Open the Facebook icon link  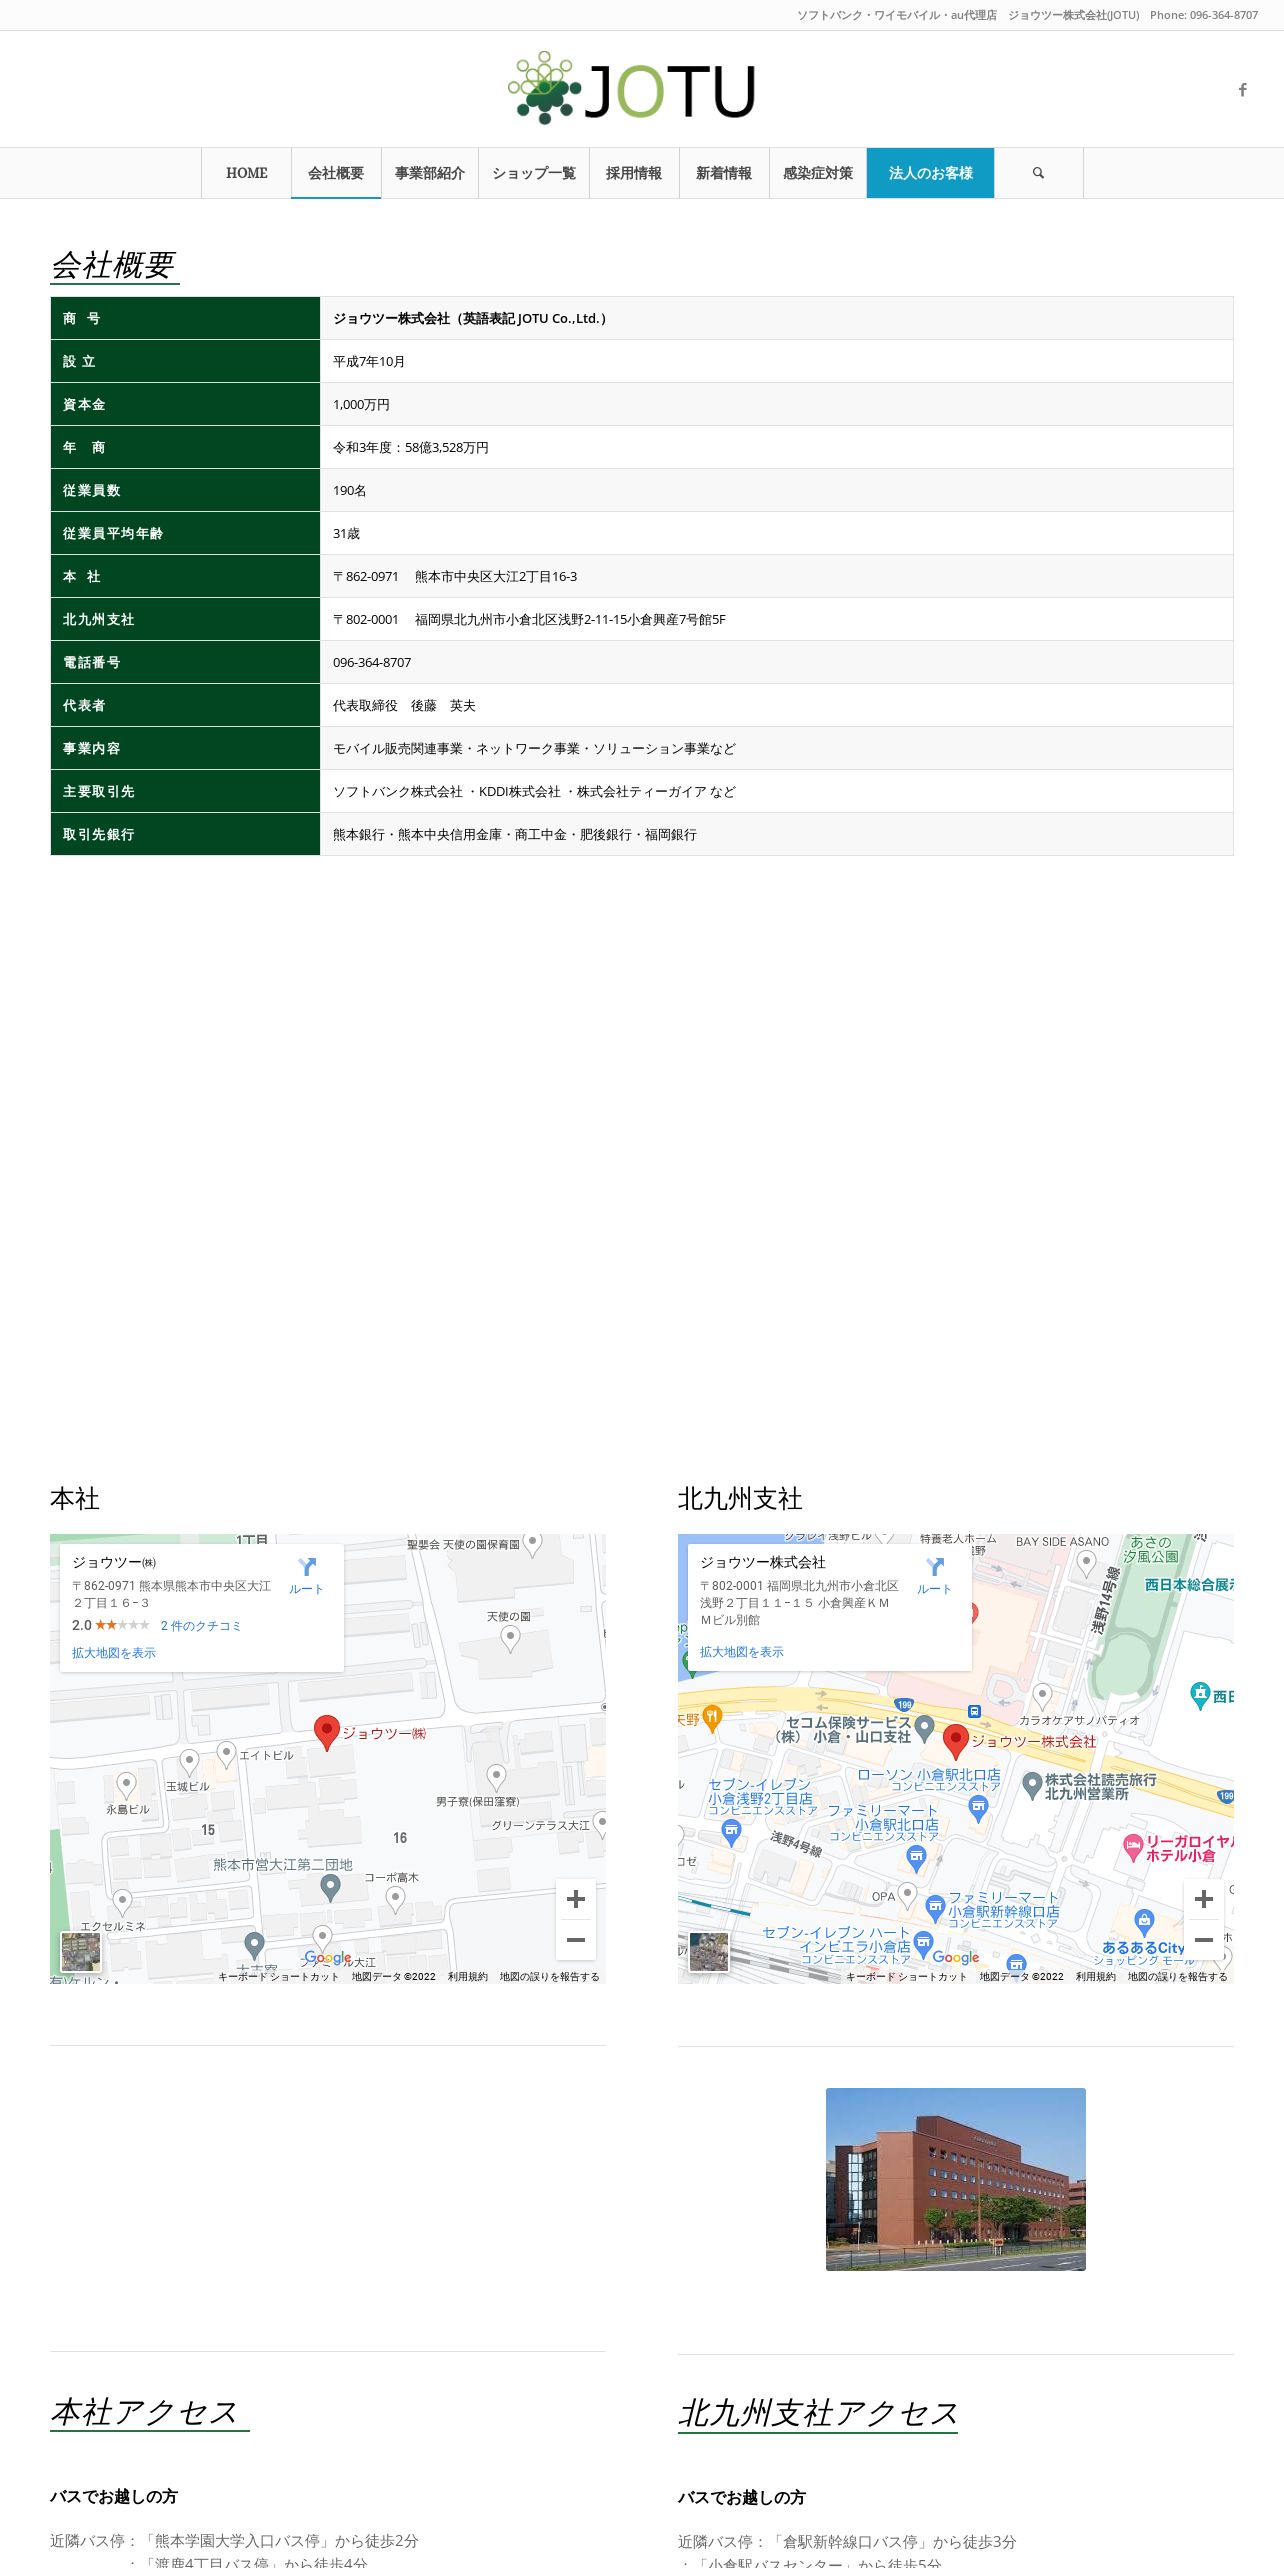pos(1243,90)
